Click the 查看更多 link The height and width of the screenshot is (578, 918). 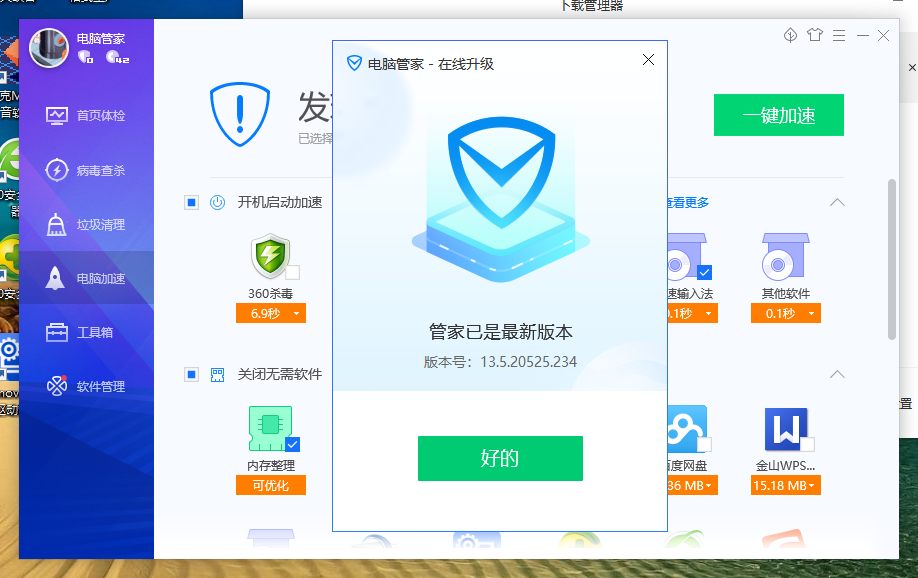click(688, 203)
